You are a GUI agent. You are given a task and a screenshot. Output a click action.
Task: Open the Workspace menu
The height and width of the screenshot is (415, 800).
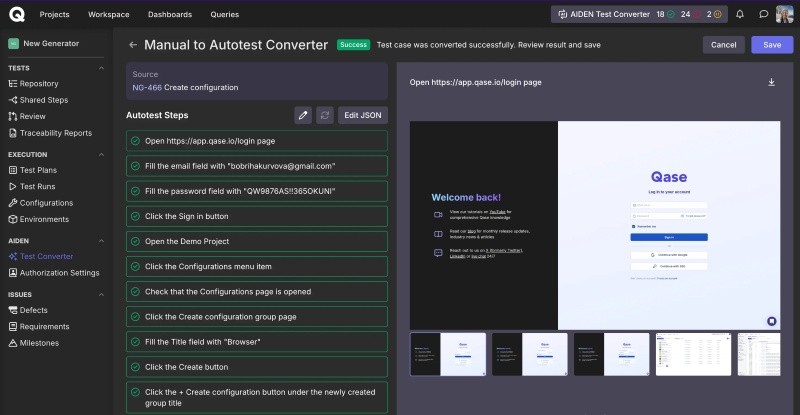[109, 14]
